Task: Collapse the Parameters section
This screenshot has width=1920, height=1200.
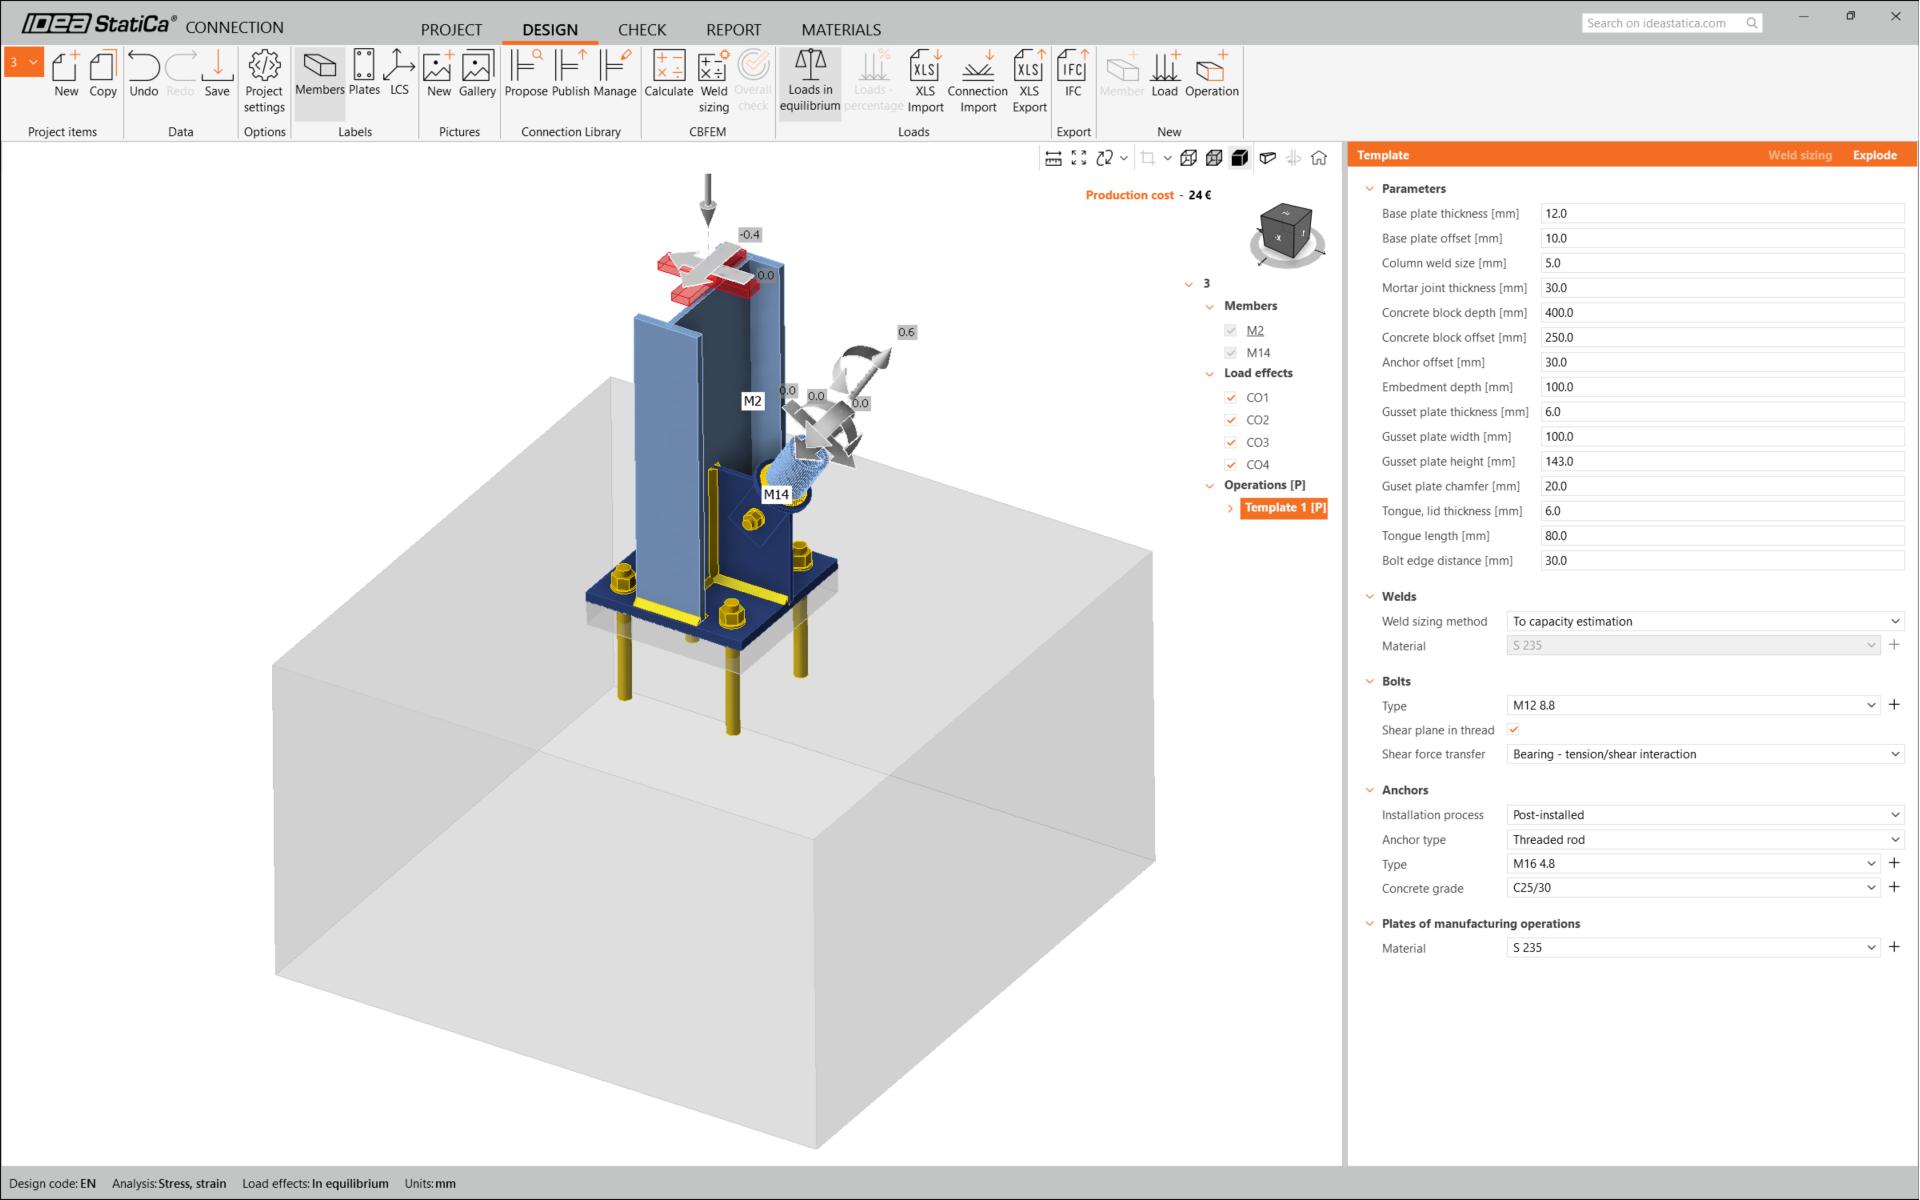Action: click(x=1370, y=189)
